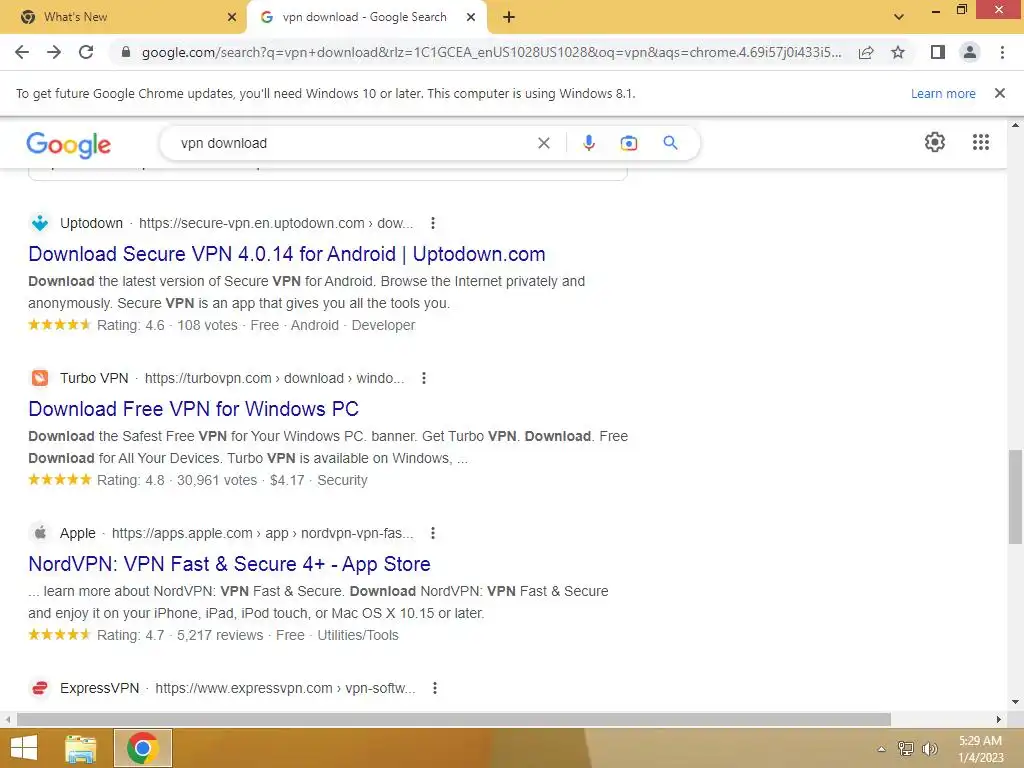
Task: Open more options for Uptodown result
Action: 432,223
